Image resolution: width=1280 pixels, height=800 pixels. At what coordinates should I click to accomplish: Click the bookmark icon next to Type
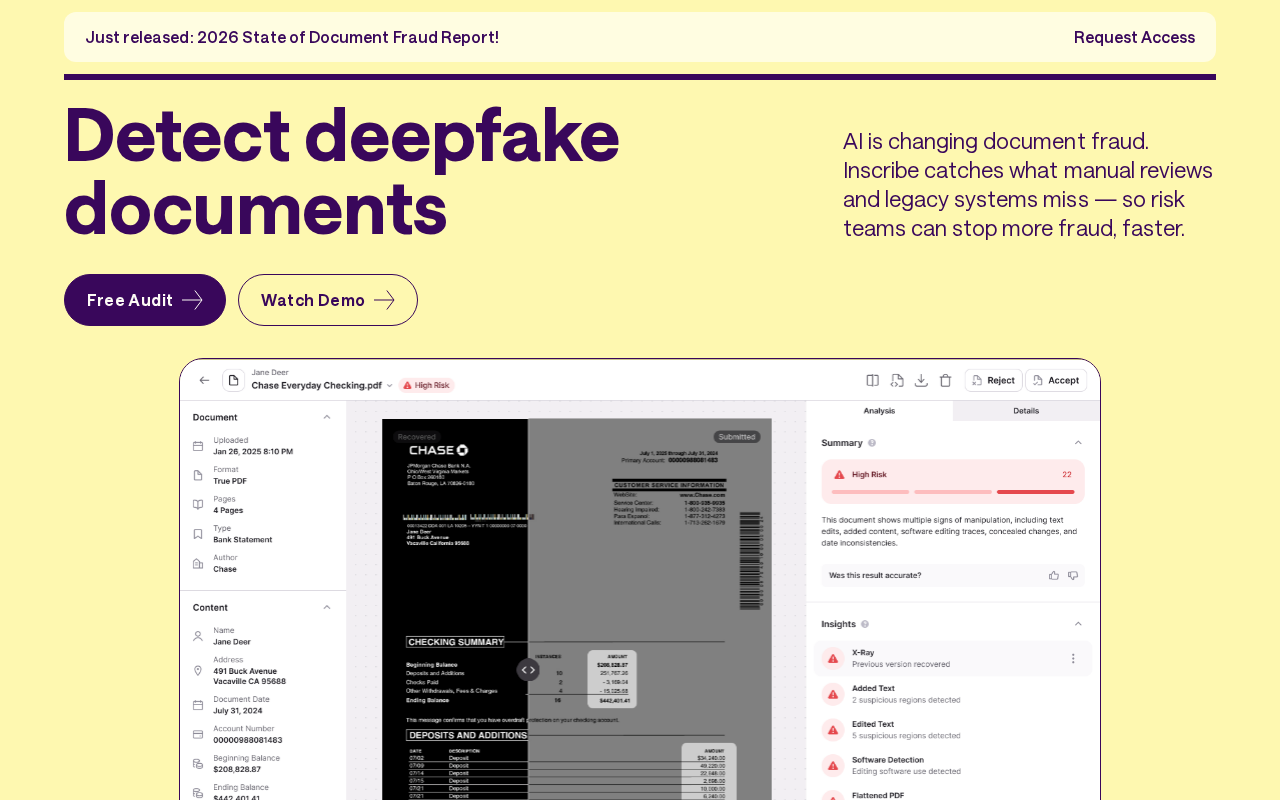[x=198, y=534]
